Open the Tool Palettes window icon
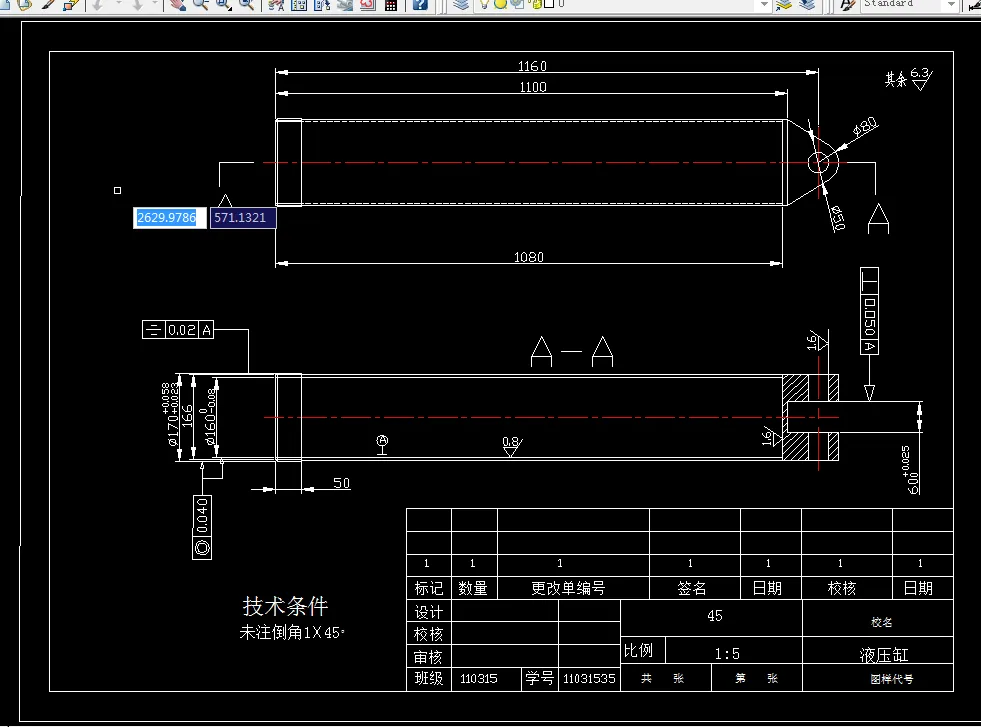981x727 pixels. (322, 4)
